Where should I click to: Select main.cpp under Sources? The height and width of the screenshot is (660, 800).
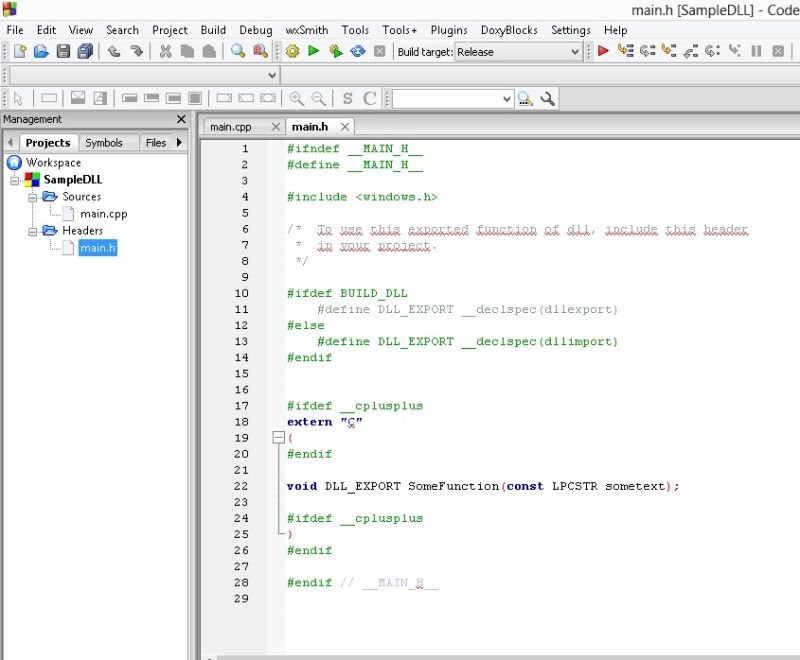pos(104,213)
